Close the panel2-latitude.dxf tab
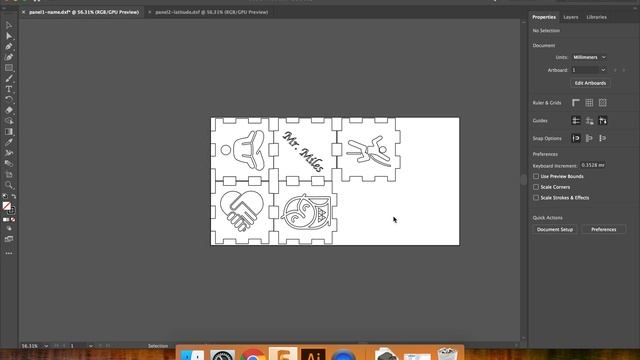The width and height of the screenshot is (640, 360). click(150, 12)
